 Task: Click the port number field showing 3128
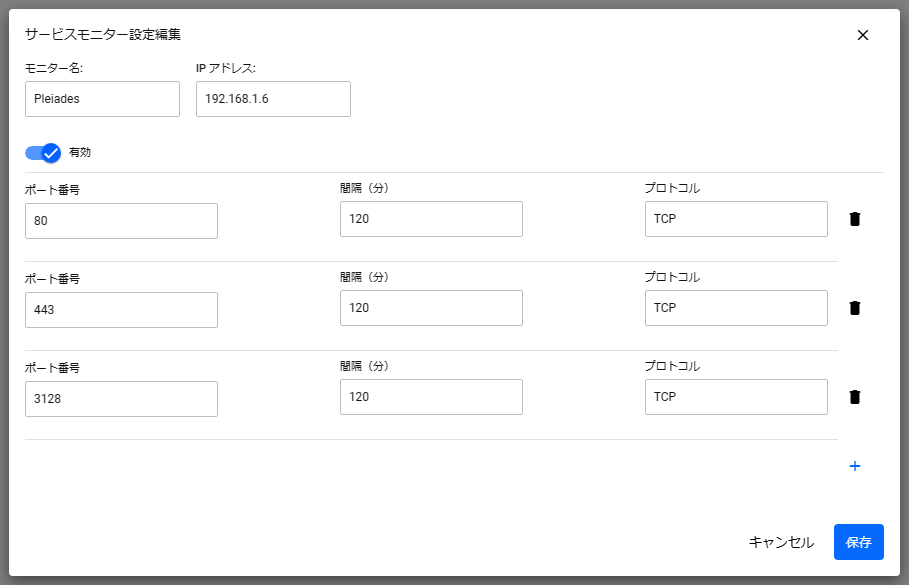[121, 399]
